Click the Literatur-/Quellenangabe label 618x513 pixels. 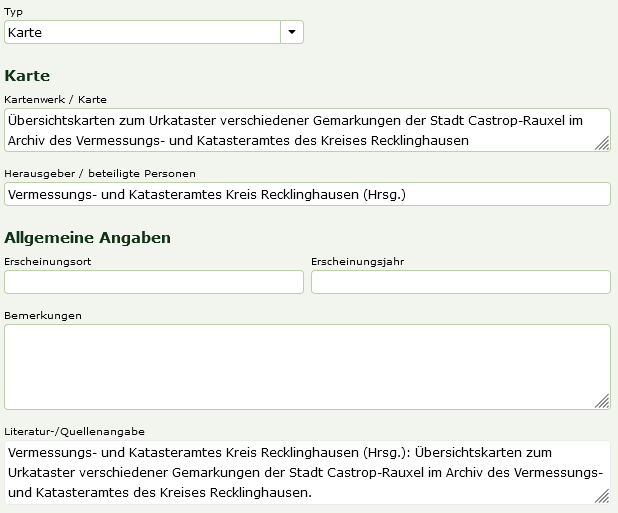tap(74, 431)
